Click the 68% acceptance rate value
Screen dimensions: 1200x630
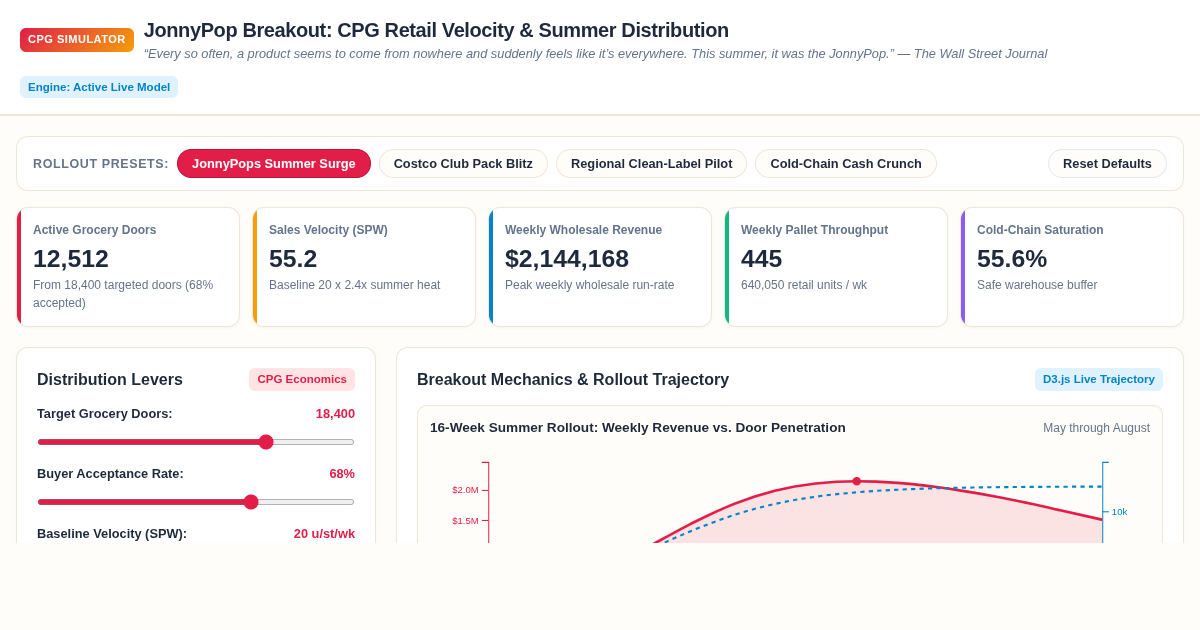[x=342, y=474]
